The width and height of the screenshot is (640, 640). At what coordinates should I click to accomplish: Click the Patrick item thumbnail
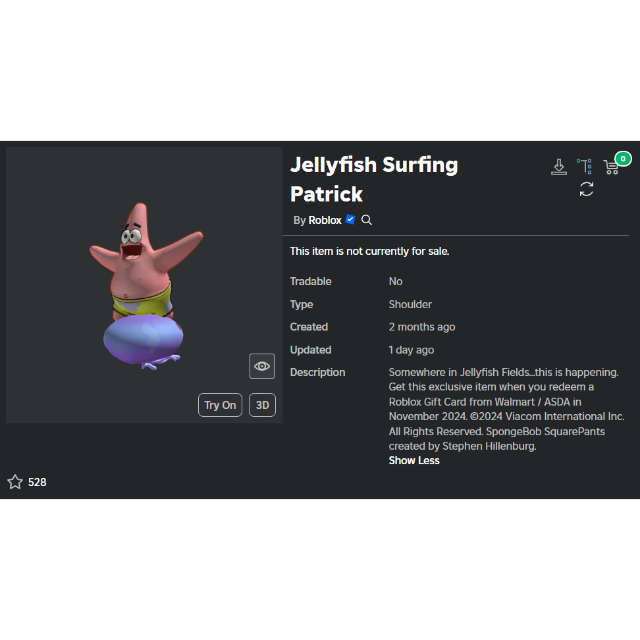click(x=144, y=285)
